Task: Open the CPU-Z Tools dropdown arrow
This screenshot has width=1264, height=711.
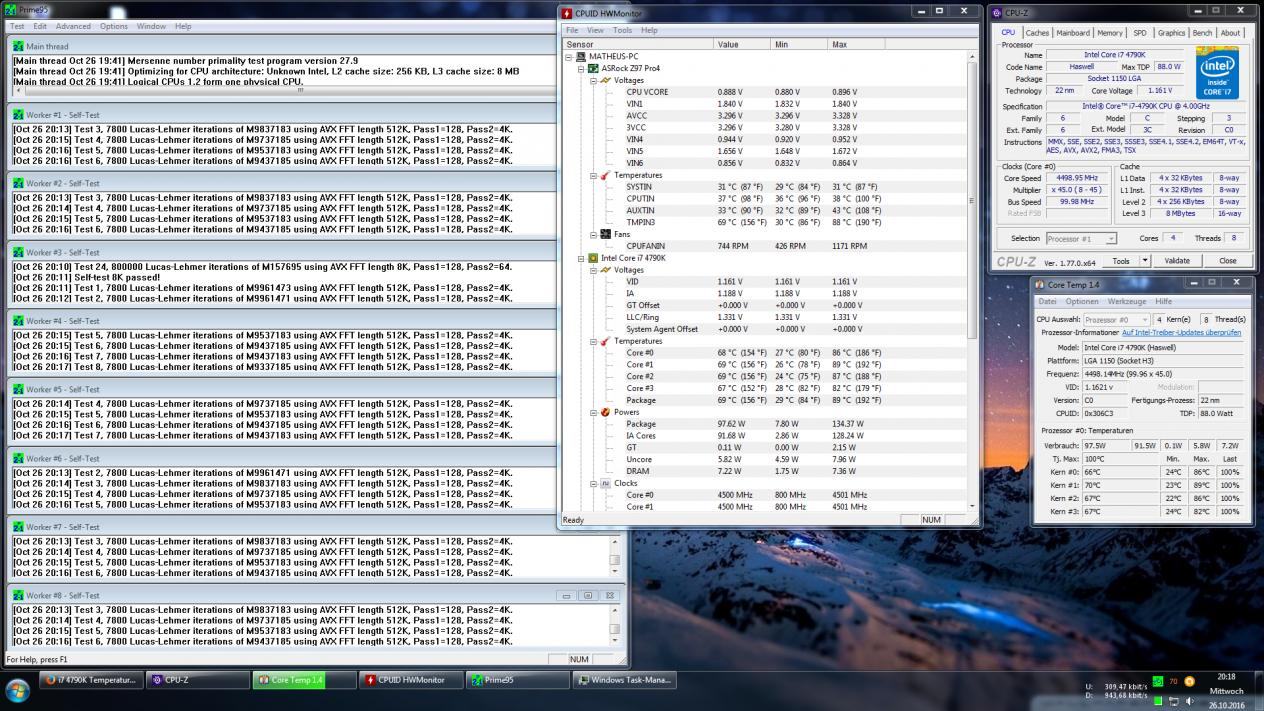Action: coord(1145,261)
